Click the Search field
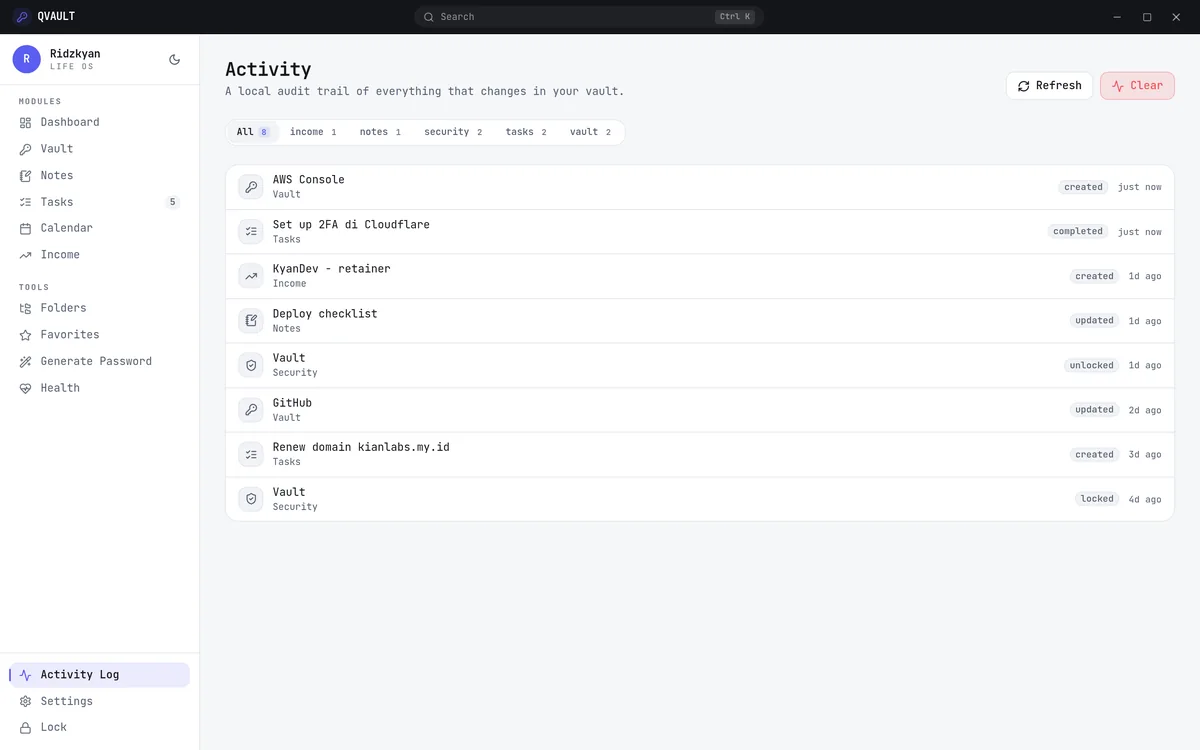 click(589, 17)
